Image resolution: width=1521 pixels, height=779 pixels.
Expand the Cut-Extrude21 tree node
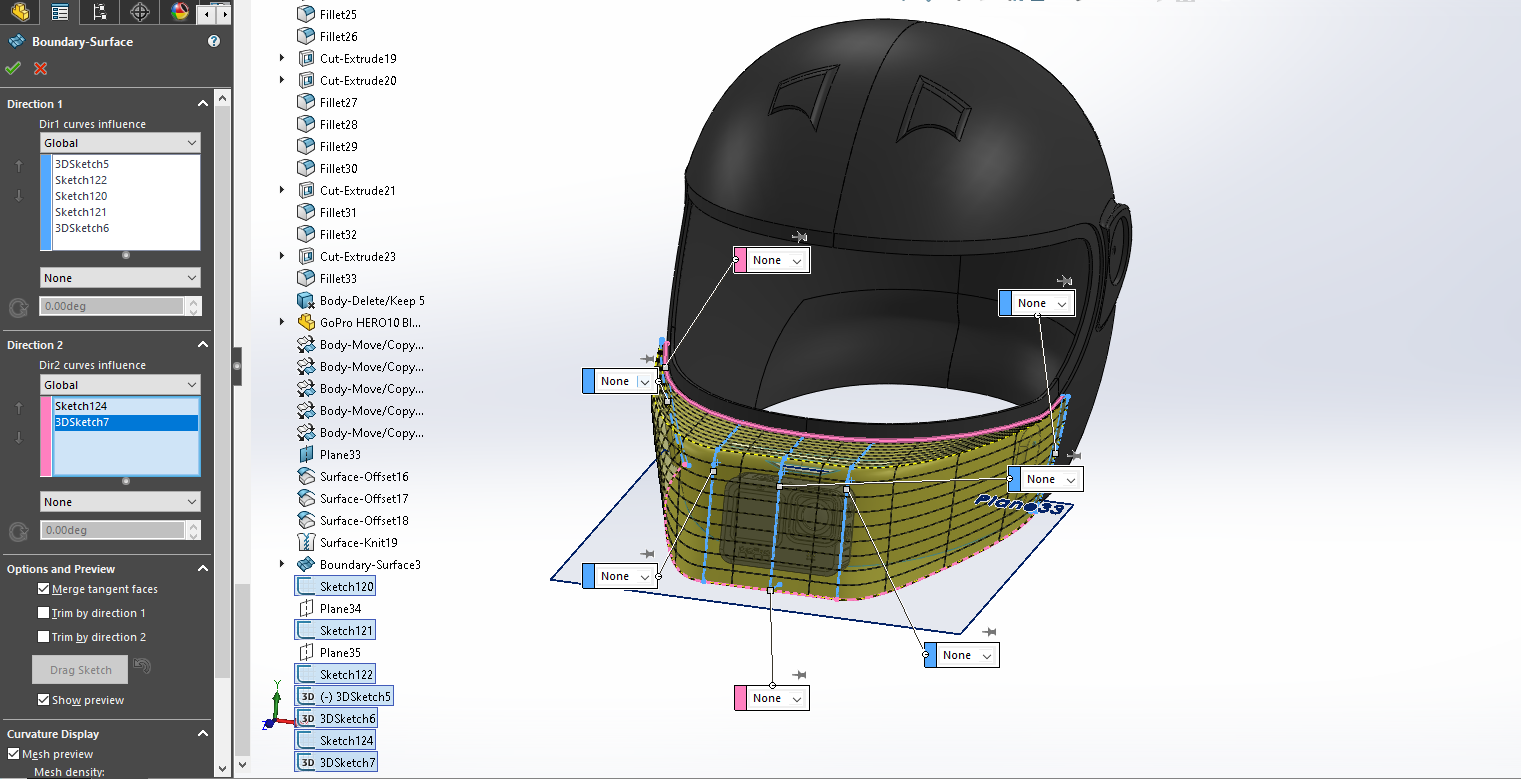pyautogui.click(x=281, y=190)
